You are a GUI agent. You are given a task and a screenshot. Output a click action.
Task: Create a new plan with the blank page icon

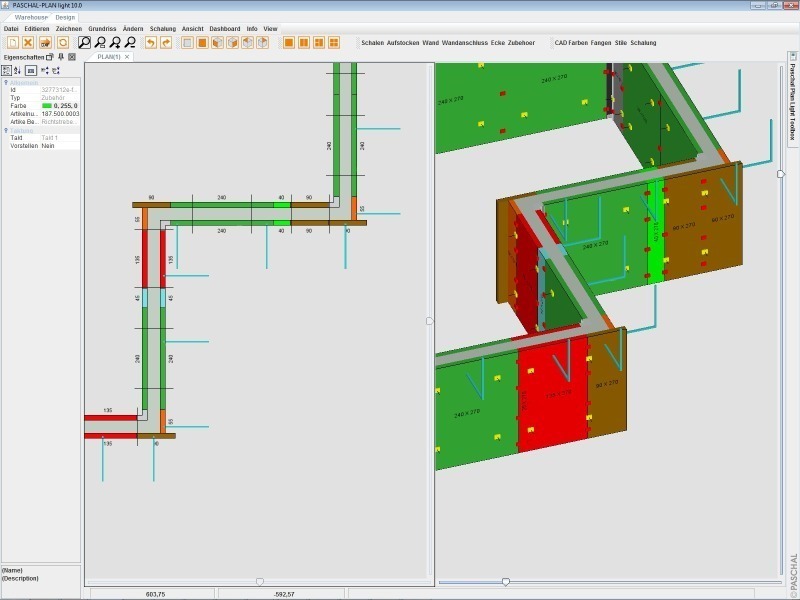pyautogui.click(x=13, y=43)
